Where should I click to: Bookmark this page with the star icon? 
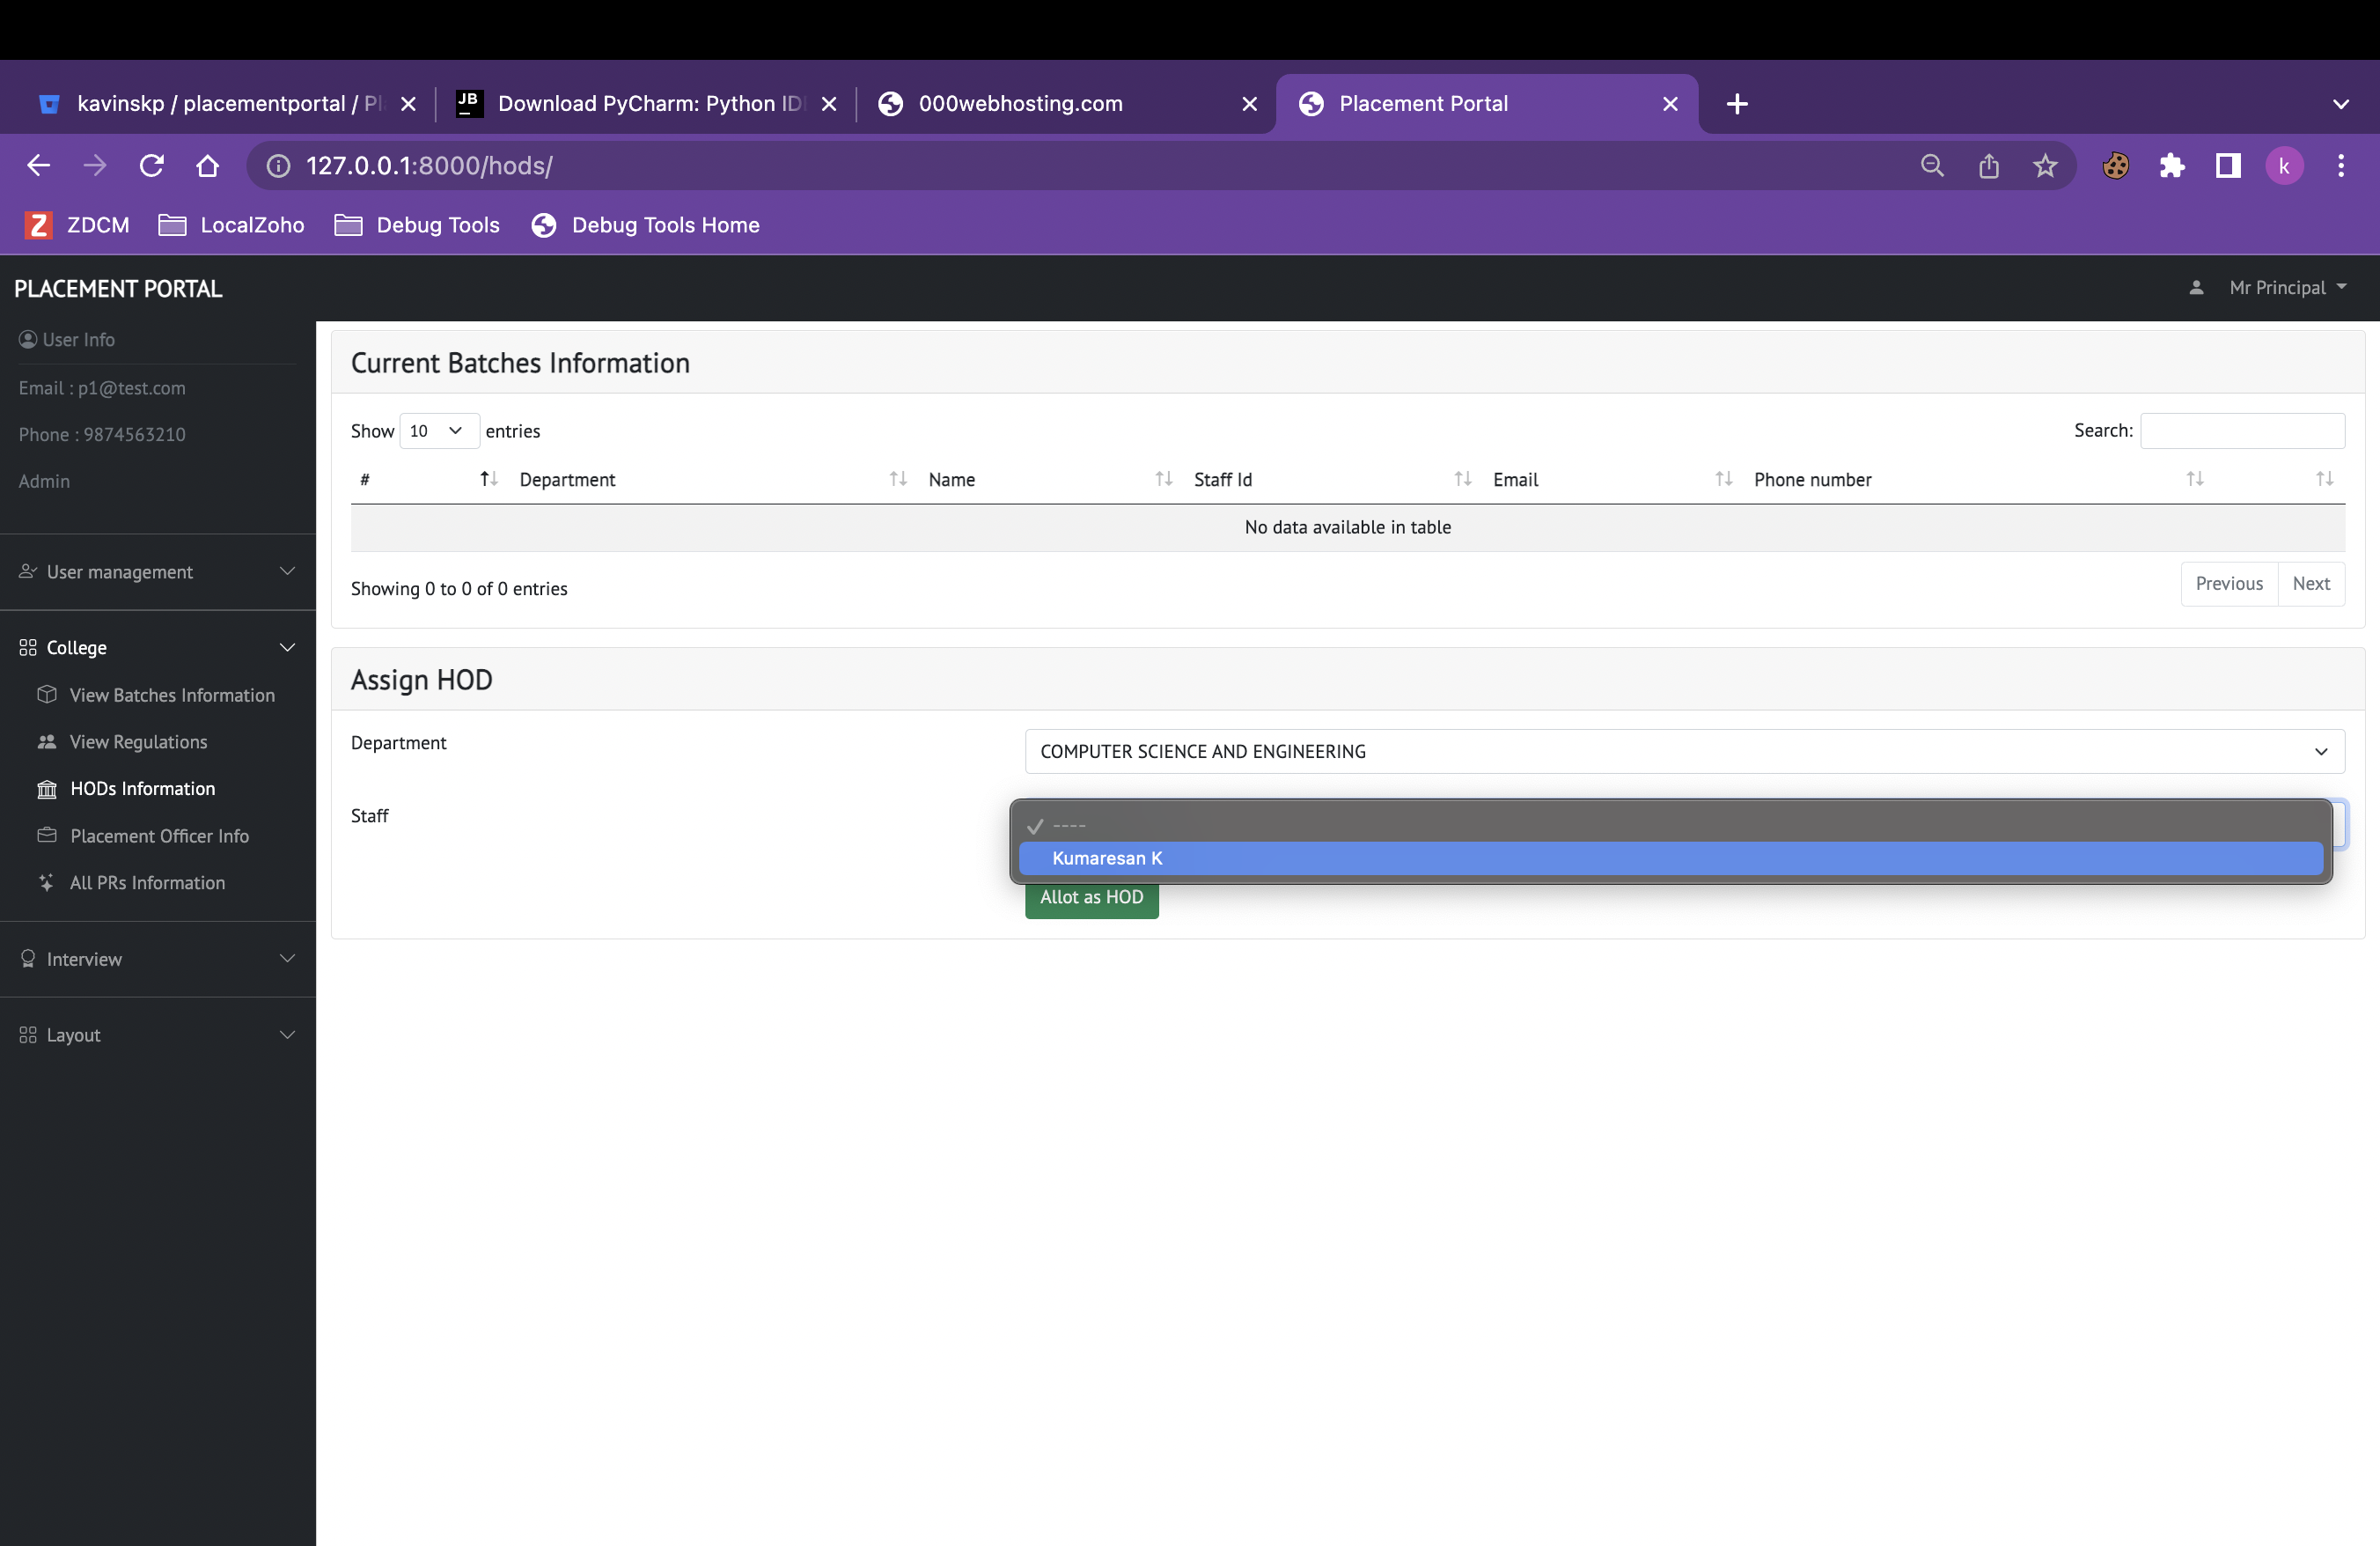pyautogui.click(x=2045, y=165)
